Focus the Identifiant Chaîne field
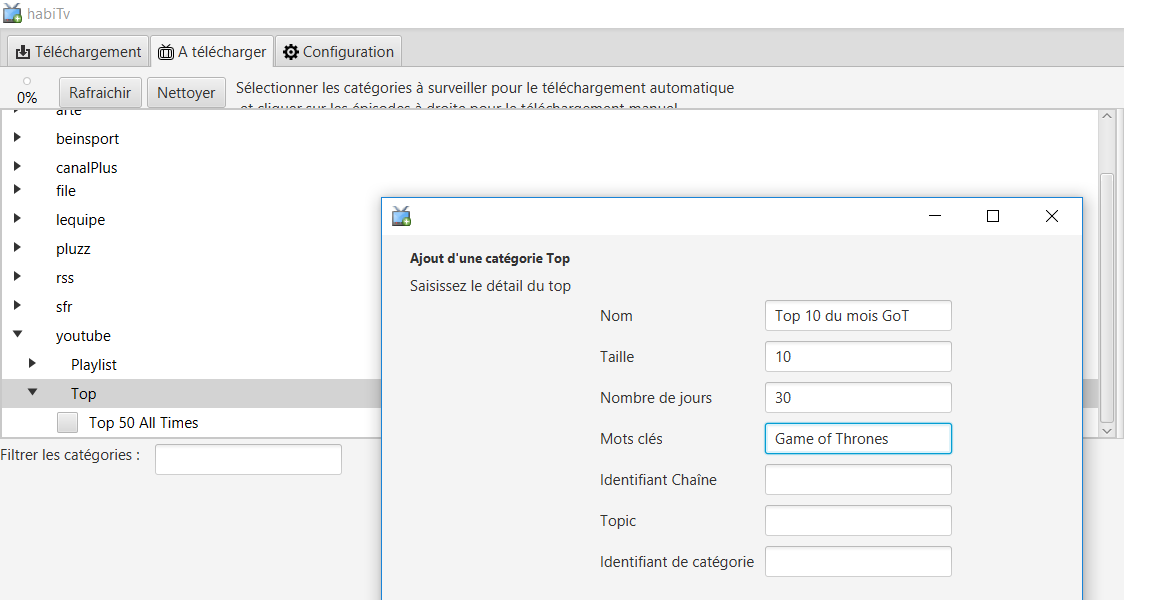Viewport: 1152px width, 600px height. (857, 479)
